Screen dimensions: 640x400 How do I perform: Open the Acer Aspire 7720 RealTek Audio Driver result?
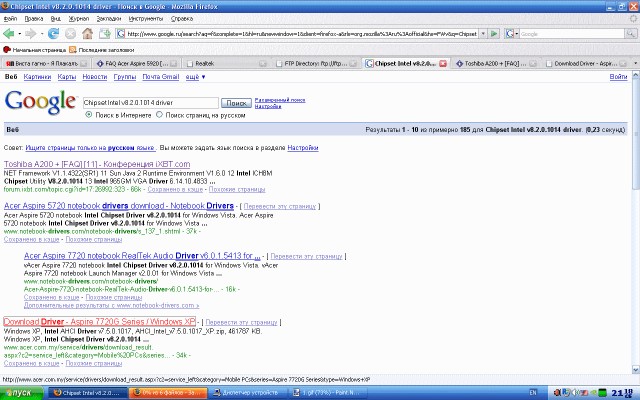pos(142,256)
